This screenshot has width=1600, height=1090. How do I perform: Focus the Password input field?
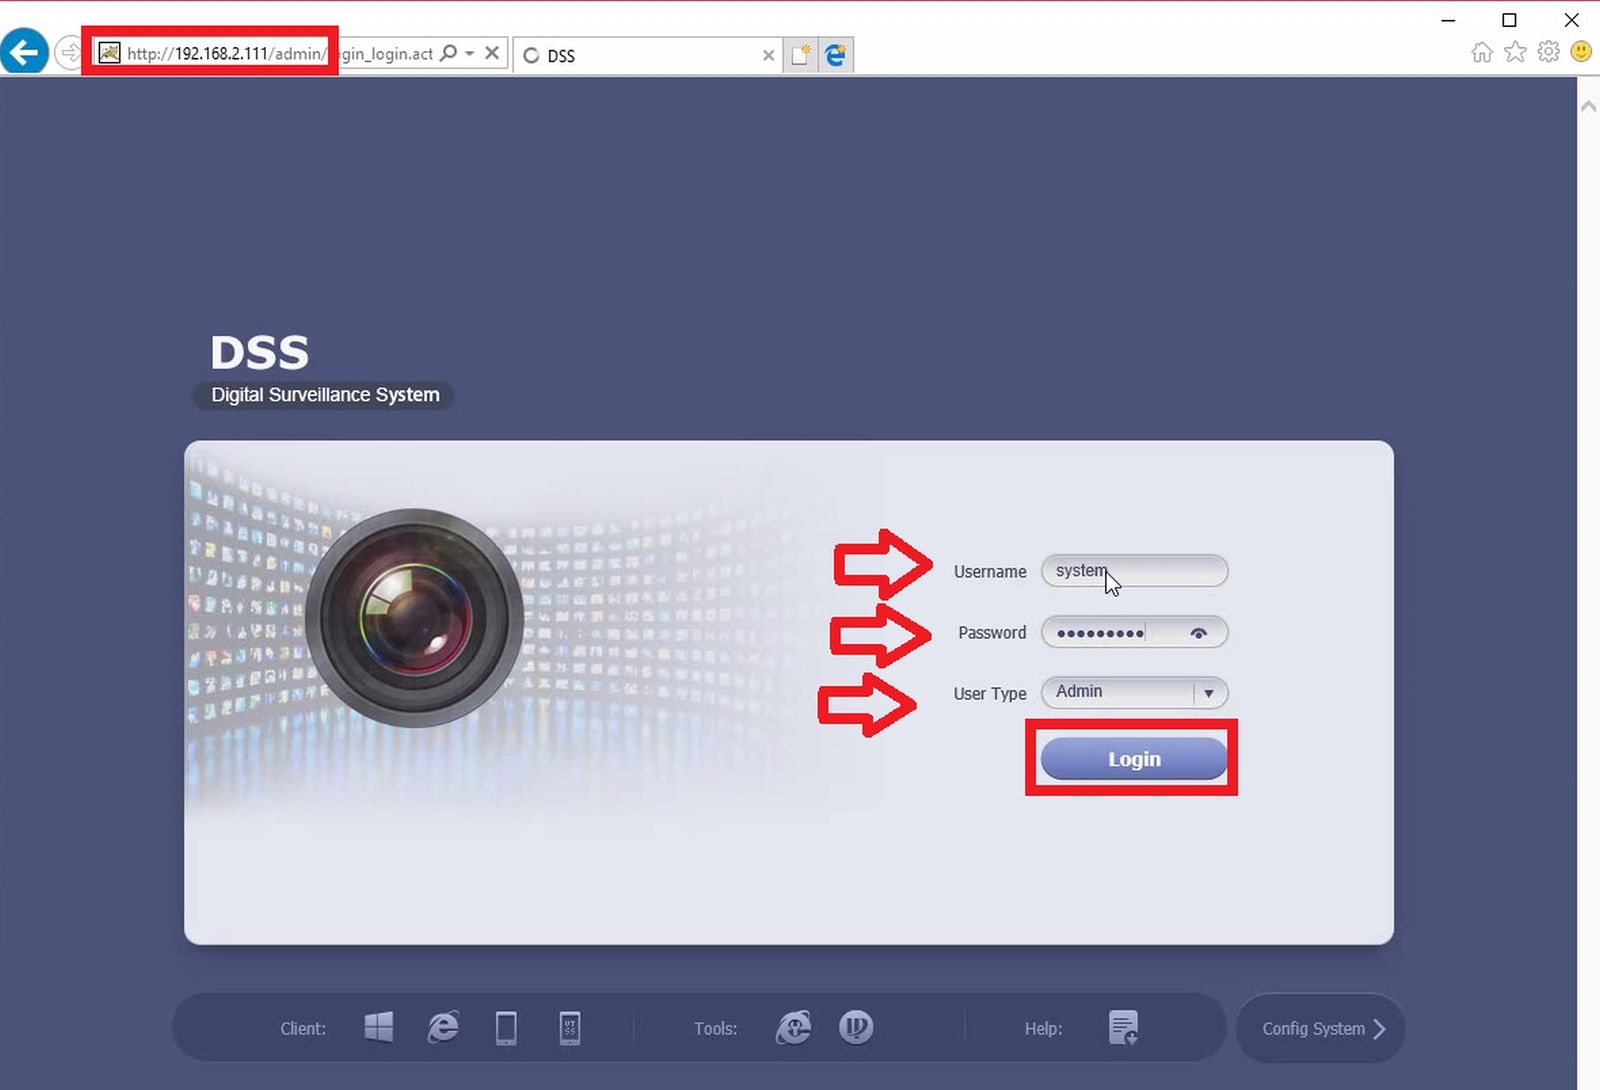(1134, 632)
